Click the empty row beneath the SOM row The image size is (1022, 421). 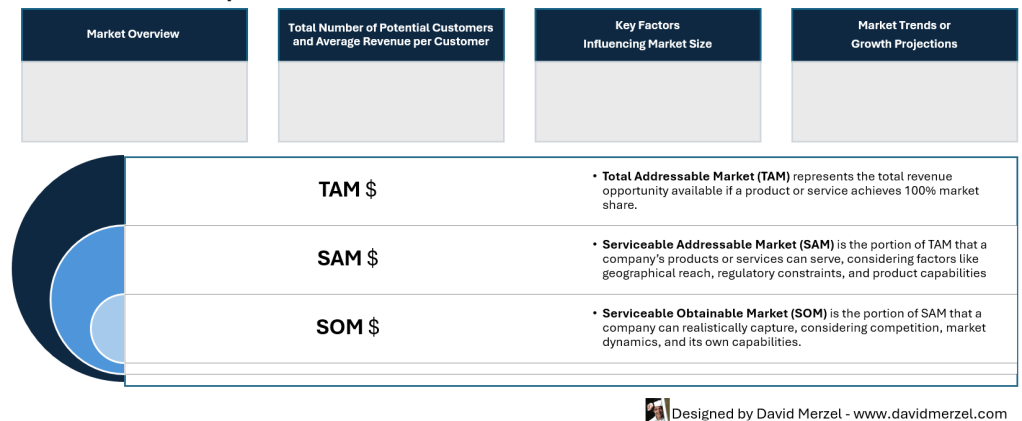(570, 369)
